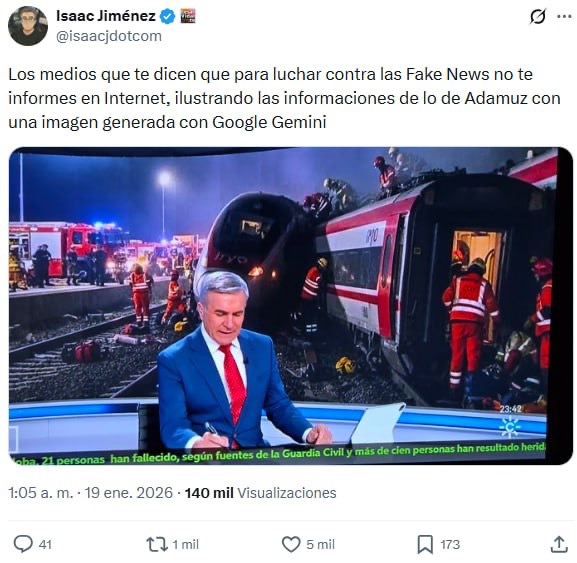Click the 1 mil reposts count
577x563 pixels.
[x=185, y=545]
